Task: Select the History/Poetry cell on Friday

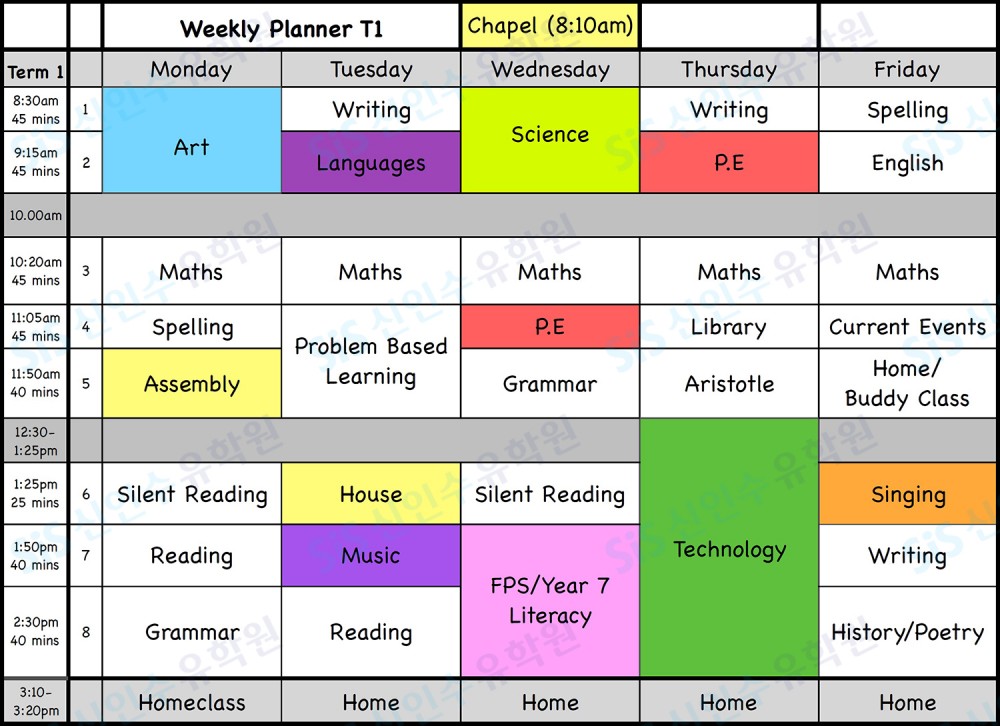Action: click(x=908, y=632)
